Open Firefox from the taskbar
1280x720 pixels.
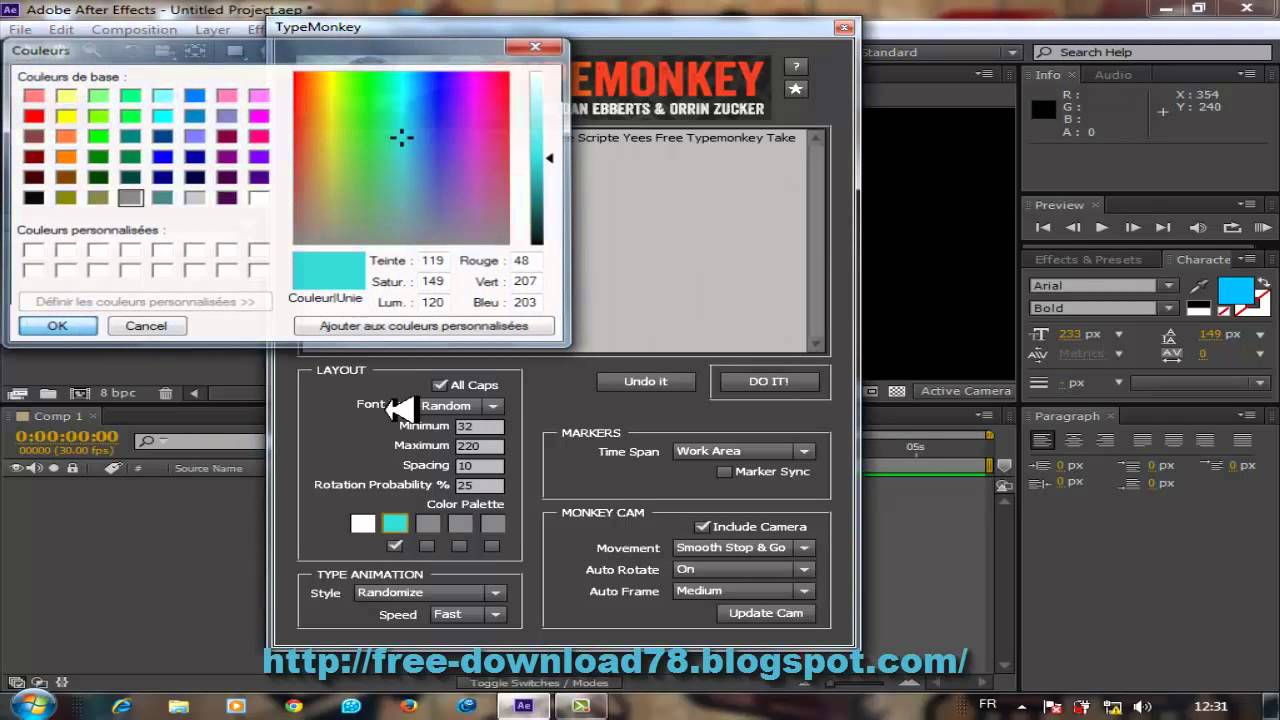(x=409, y=706)
